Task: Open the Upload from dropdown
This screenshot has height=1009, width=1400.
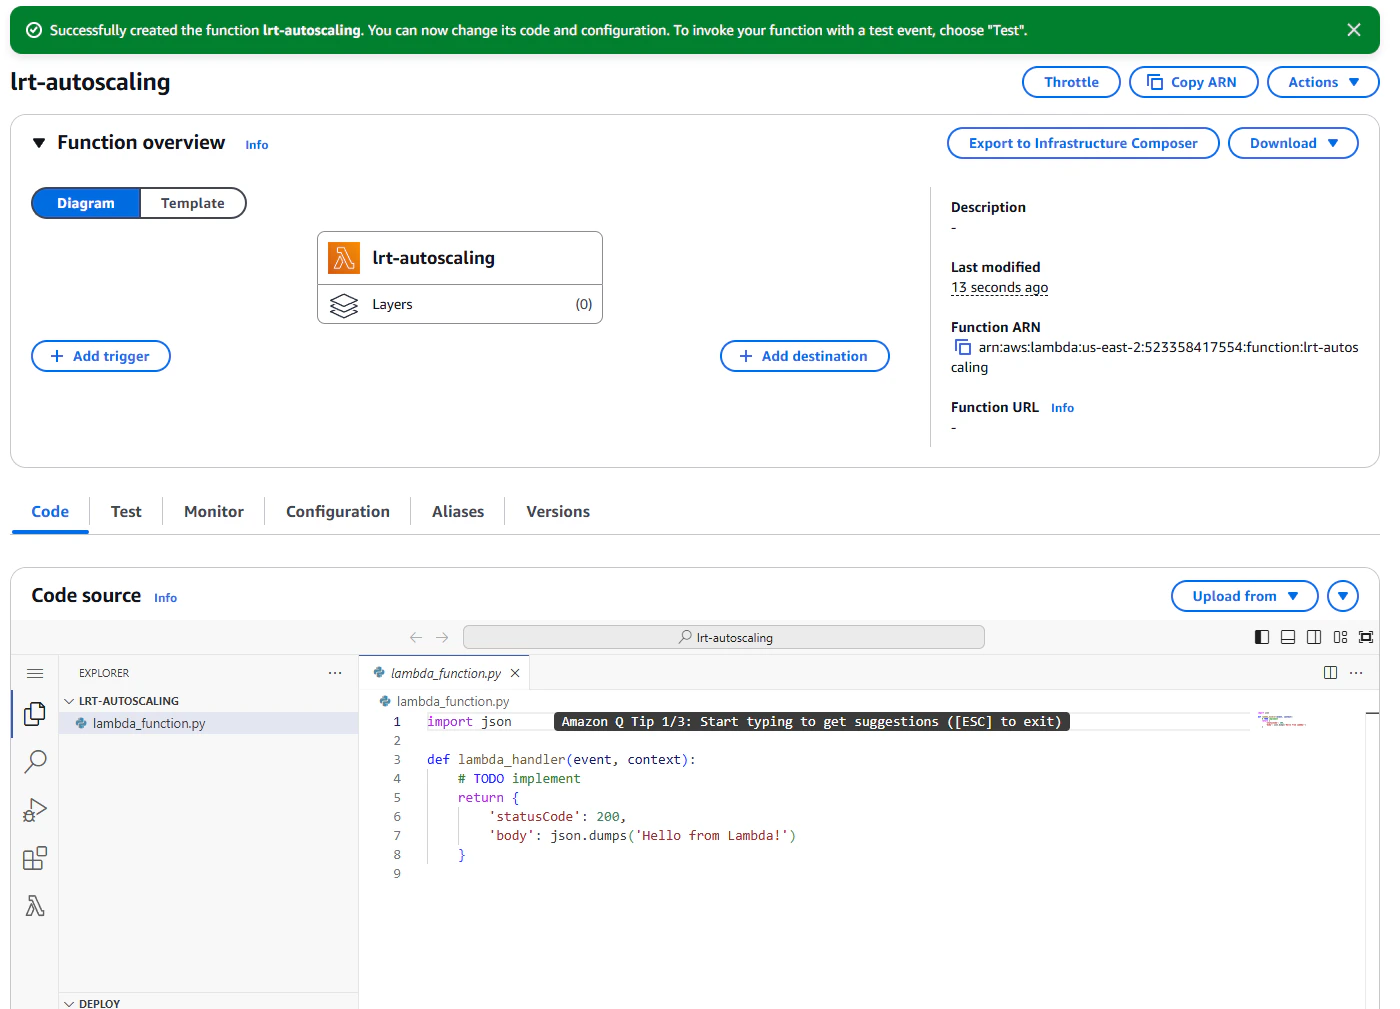Action: [x=1244, y=596]
